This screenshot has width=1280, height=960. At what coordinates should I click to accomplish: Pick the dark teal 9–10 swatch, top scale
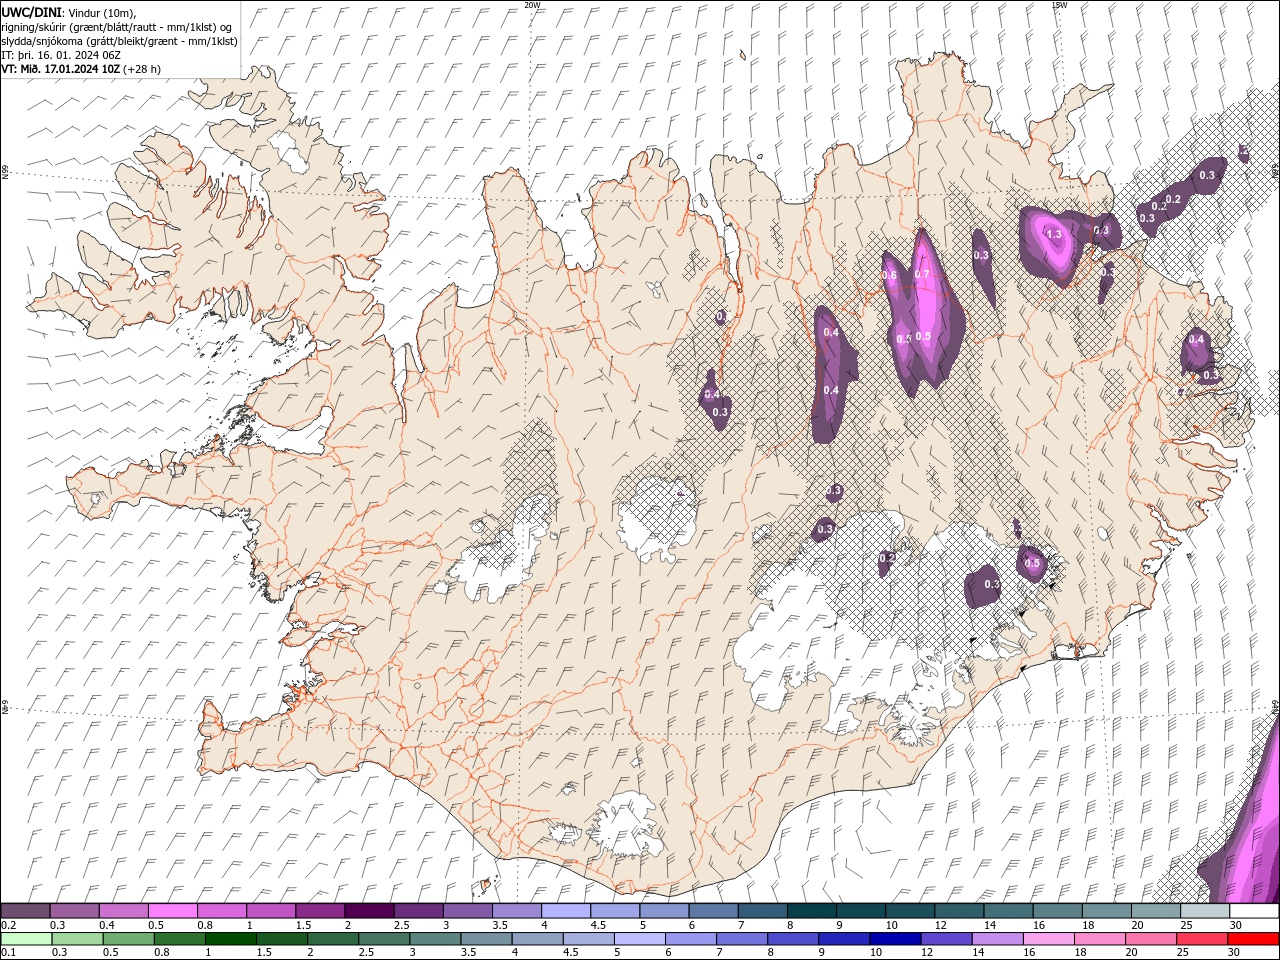pos(859,911)
